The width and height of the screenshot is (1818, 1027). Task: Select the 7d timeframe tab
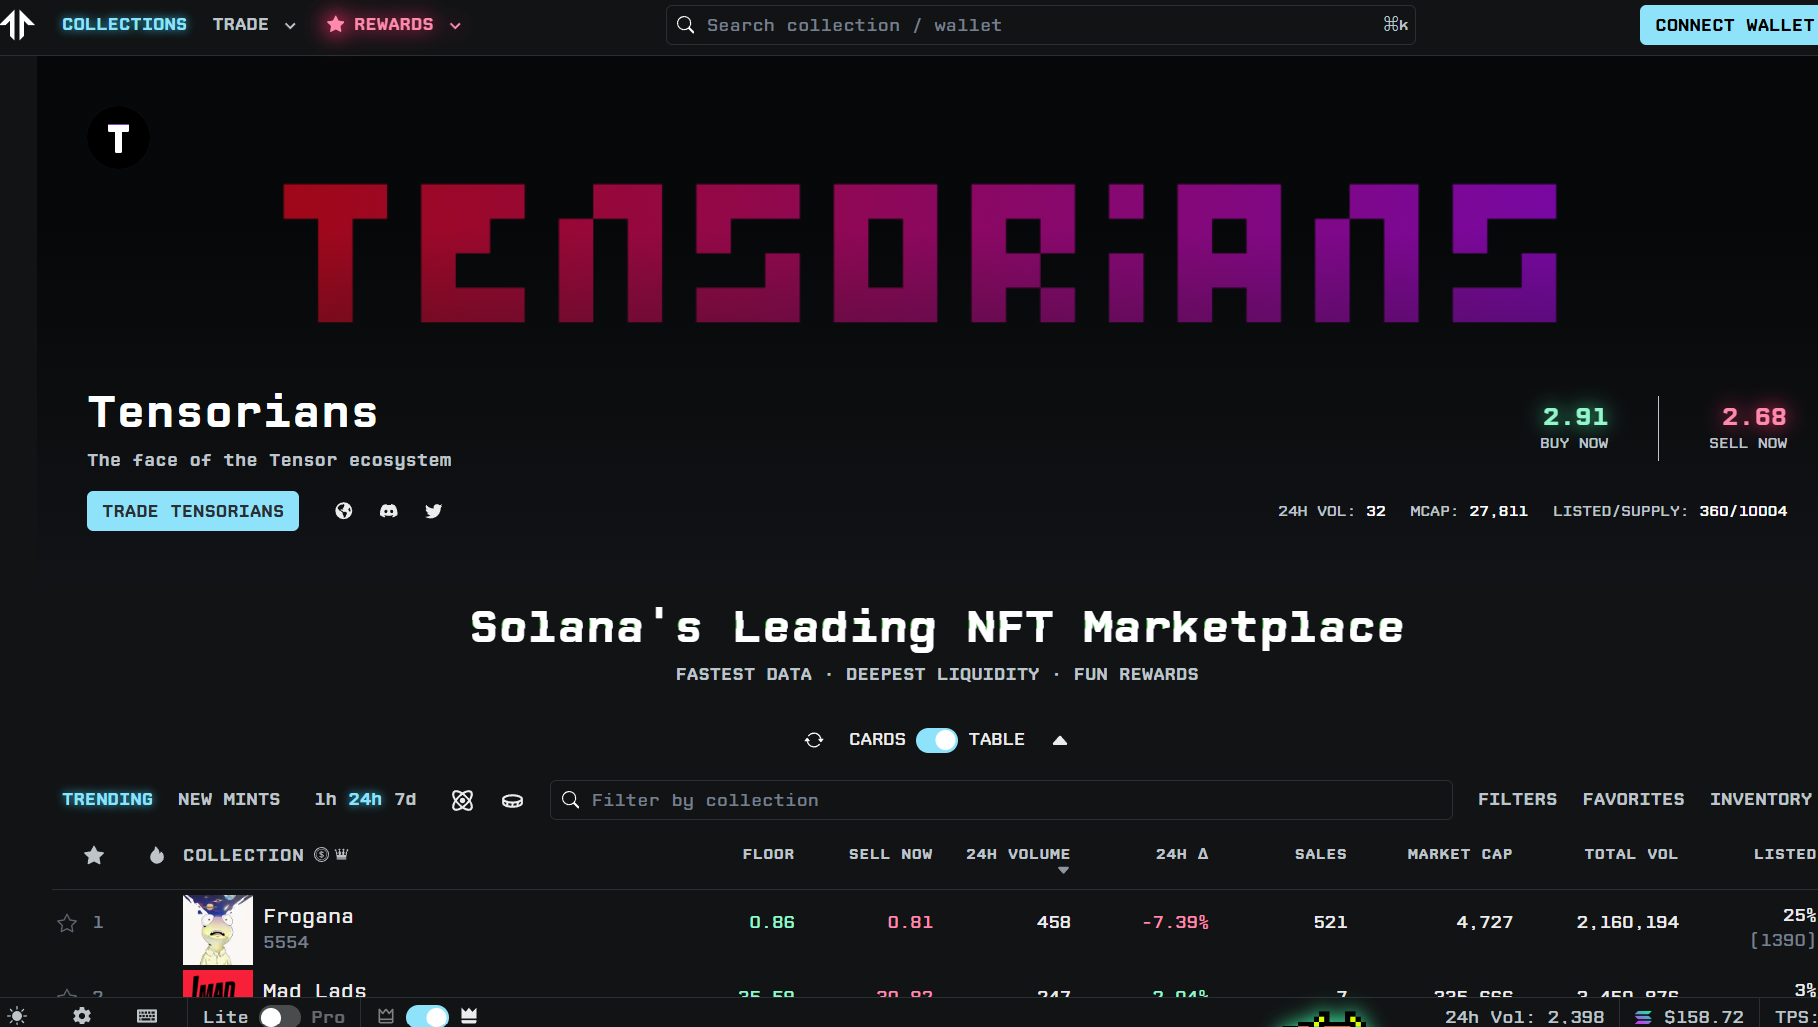coord(405,799)
